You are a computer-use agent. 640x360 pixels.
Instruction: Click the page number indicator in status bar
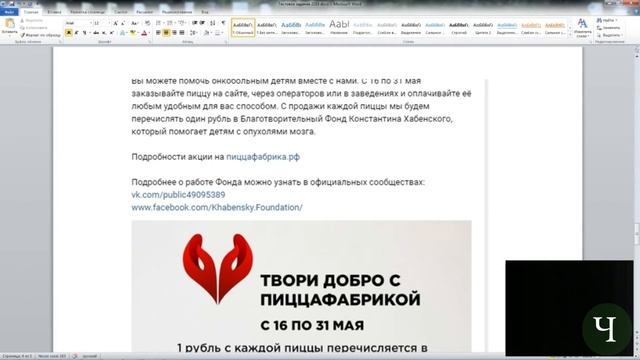point(17,356)
